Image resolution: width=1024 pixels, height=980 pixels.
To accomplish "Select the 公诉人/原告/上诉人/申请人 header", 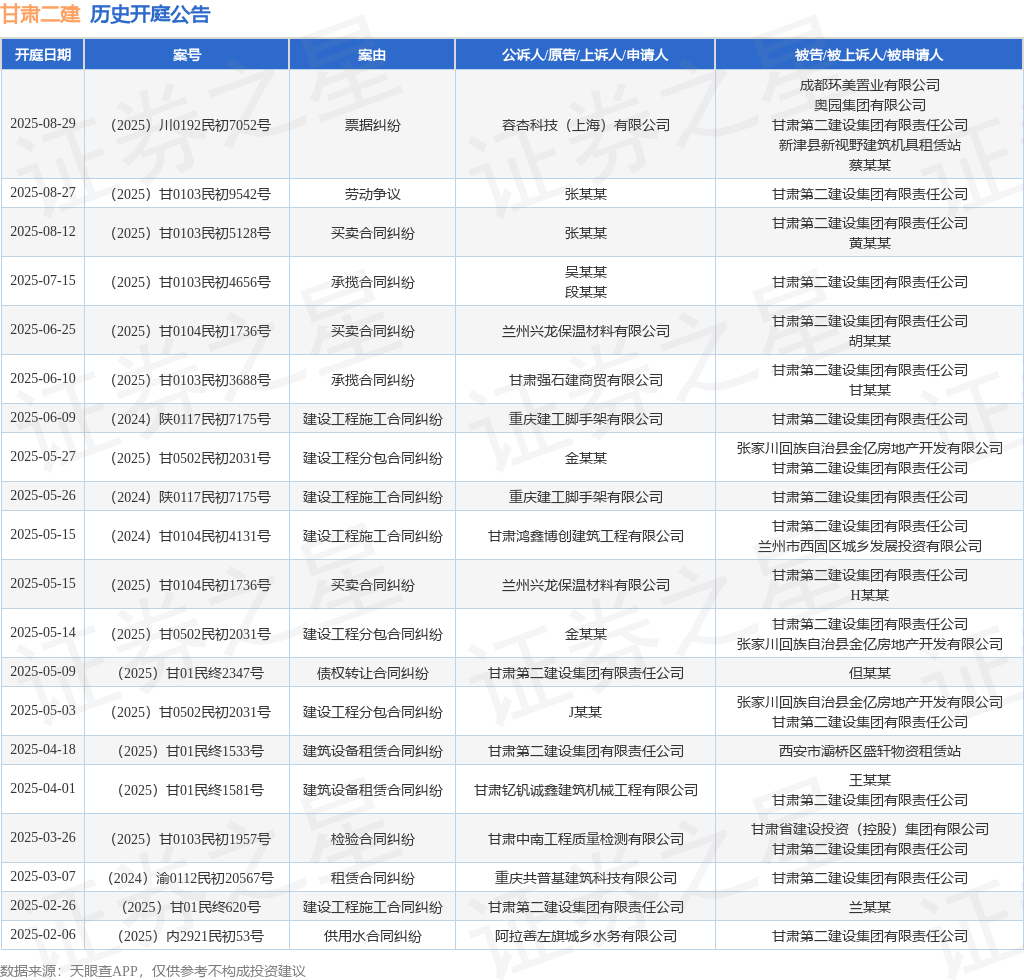I will click(x=585, y=55).
